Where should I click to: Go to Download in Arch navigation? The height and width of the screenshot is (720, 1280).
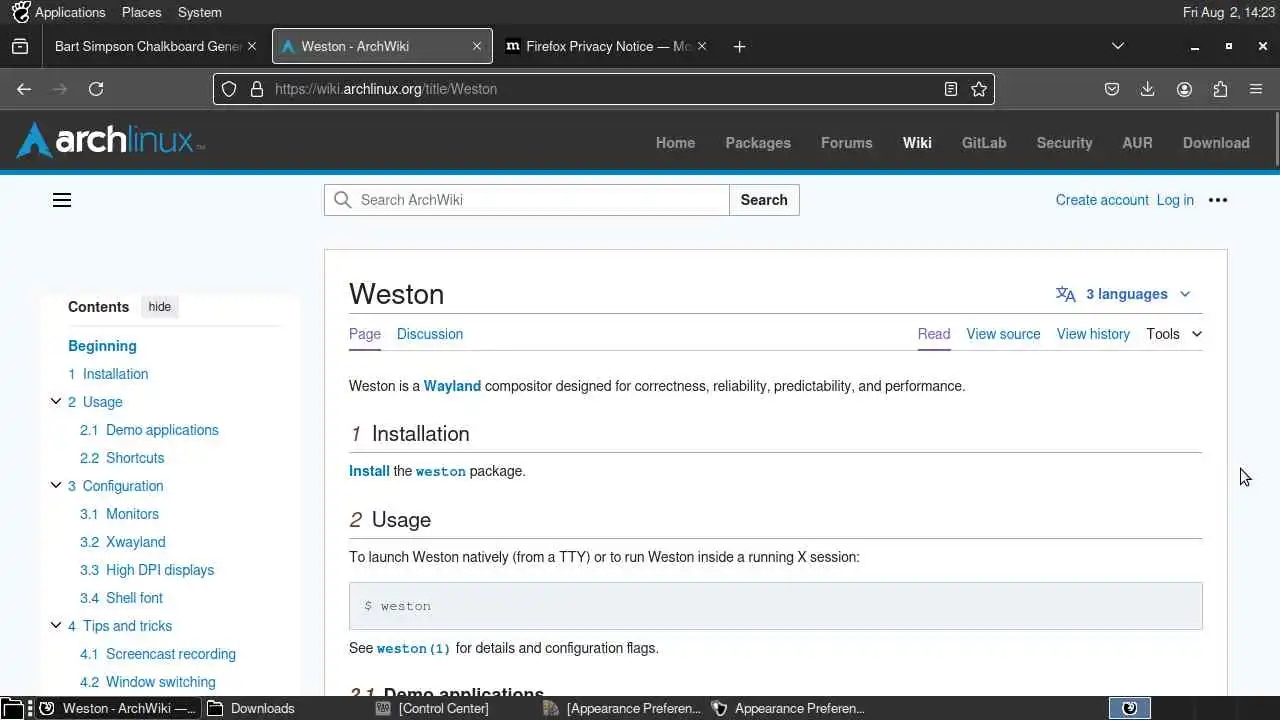pos(1216,143)
